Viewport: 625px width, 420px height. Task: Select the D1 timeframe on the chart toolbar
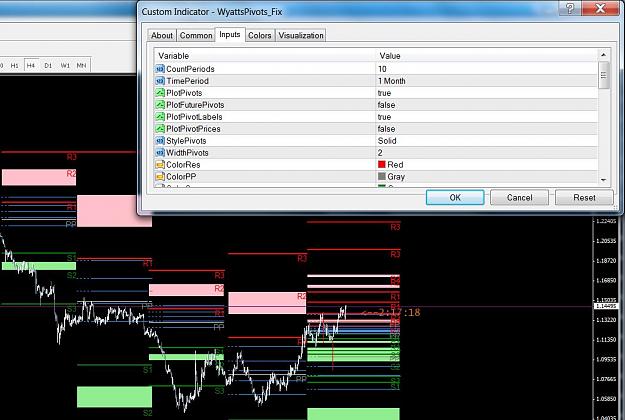coord(48,65)
